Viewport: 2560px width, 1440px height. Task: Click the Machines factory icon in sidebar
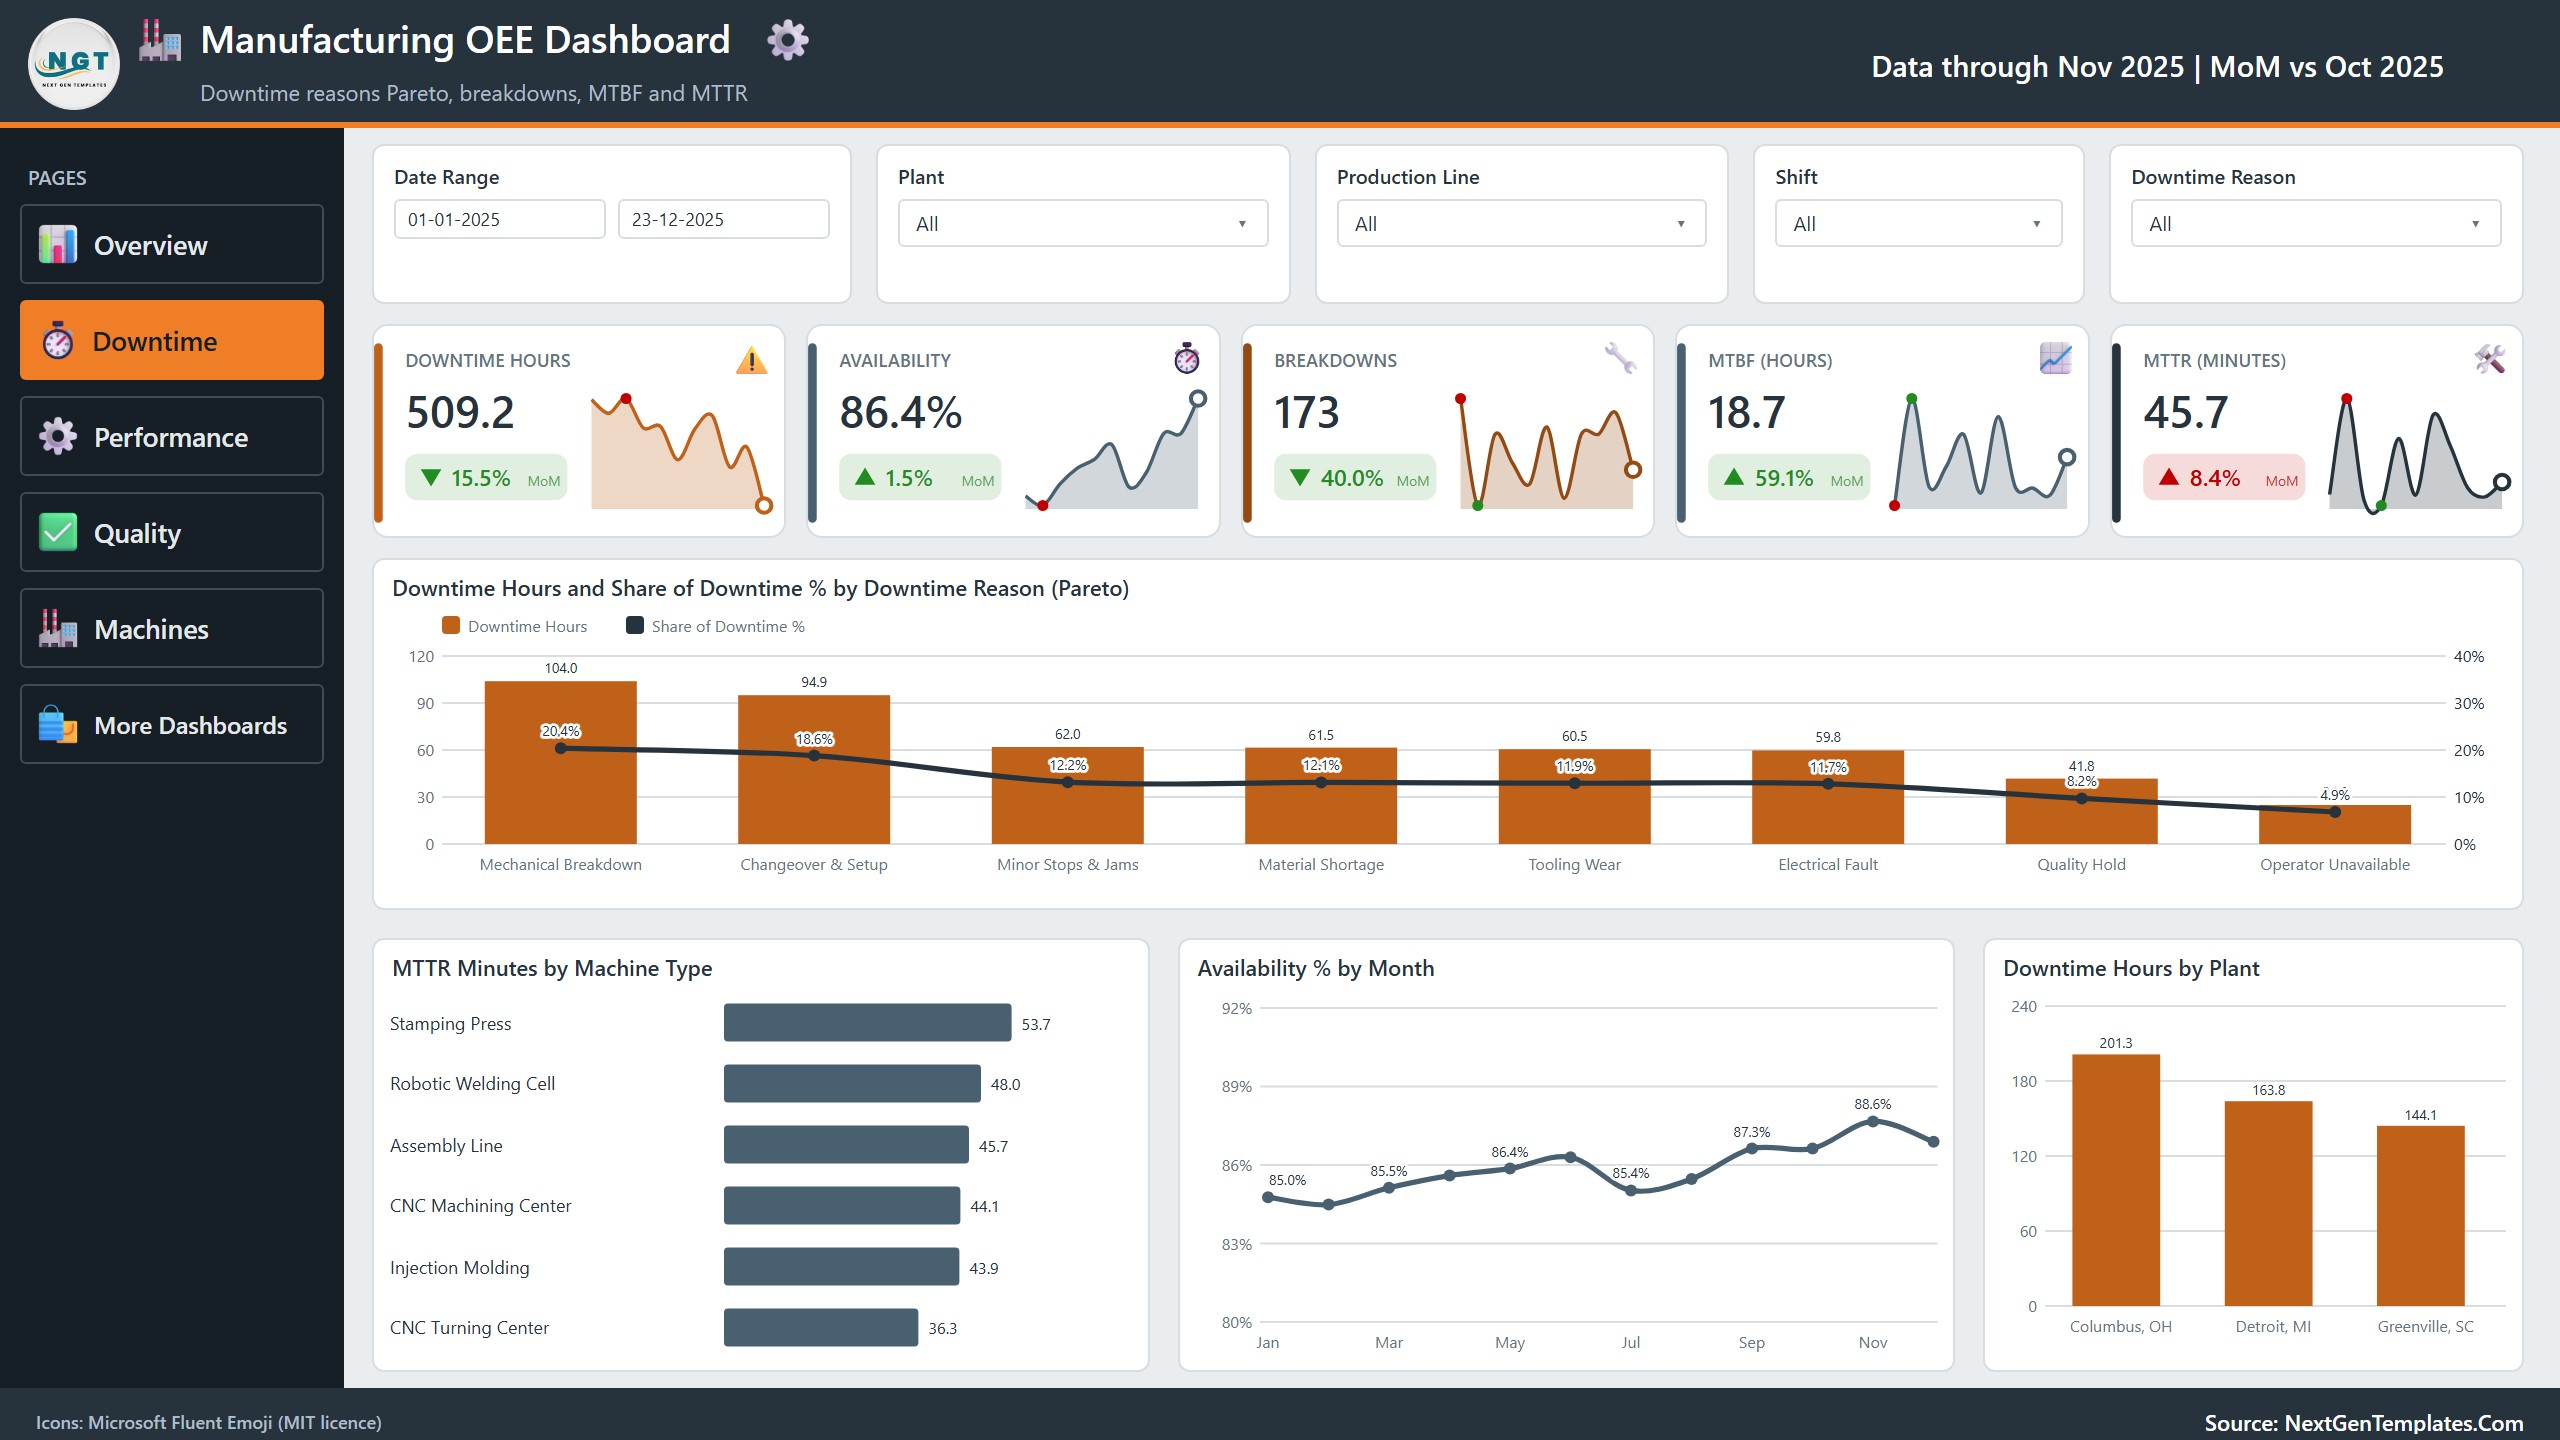(58, 628)
